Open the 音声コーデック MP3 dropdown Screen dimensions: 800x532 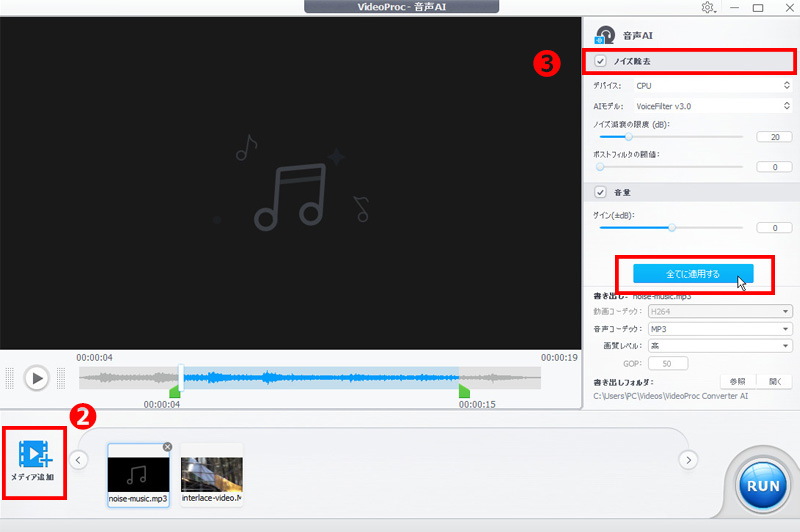pos(720,328)
